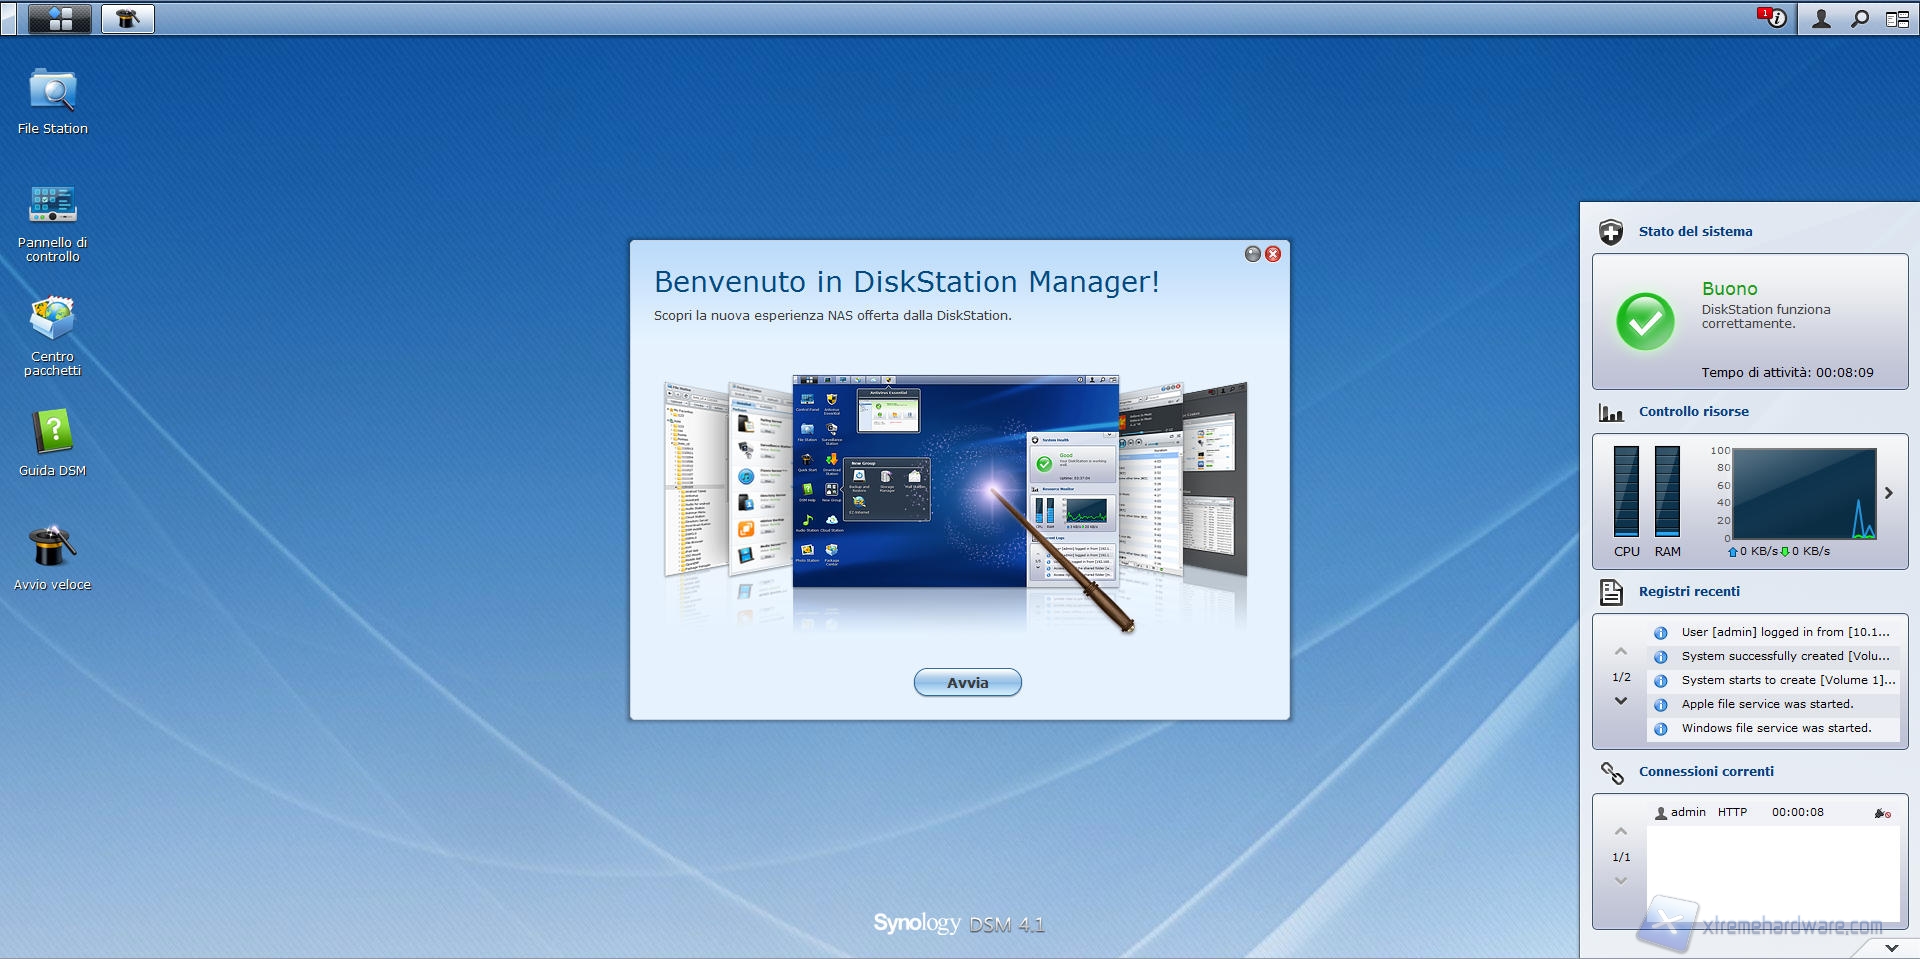
Task: Close the welcome dialog
Action: click(1273, 254)
